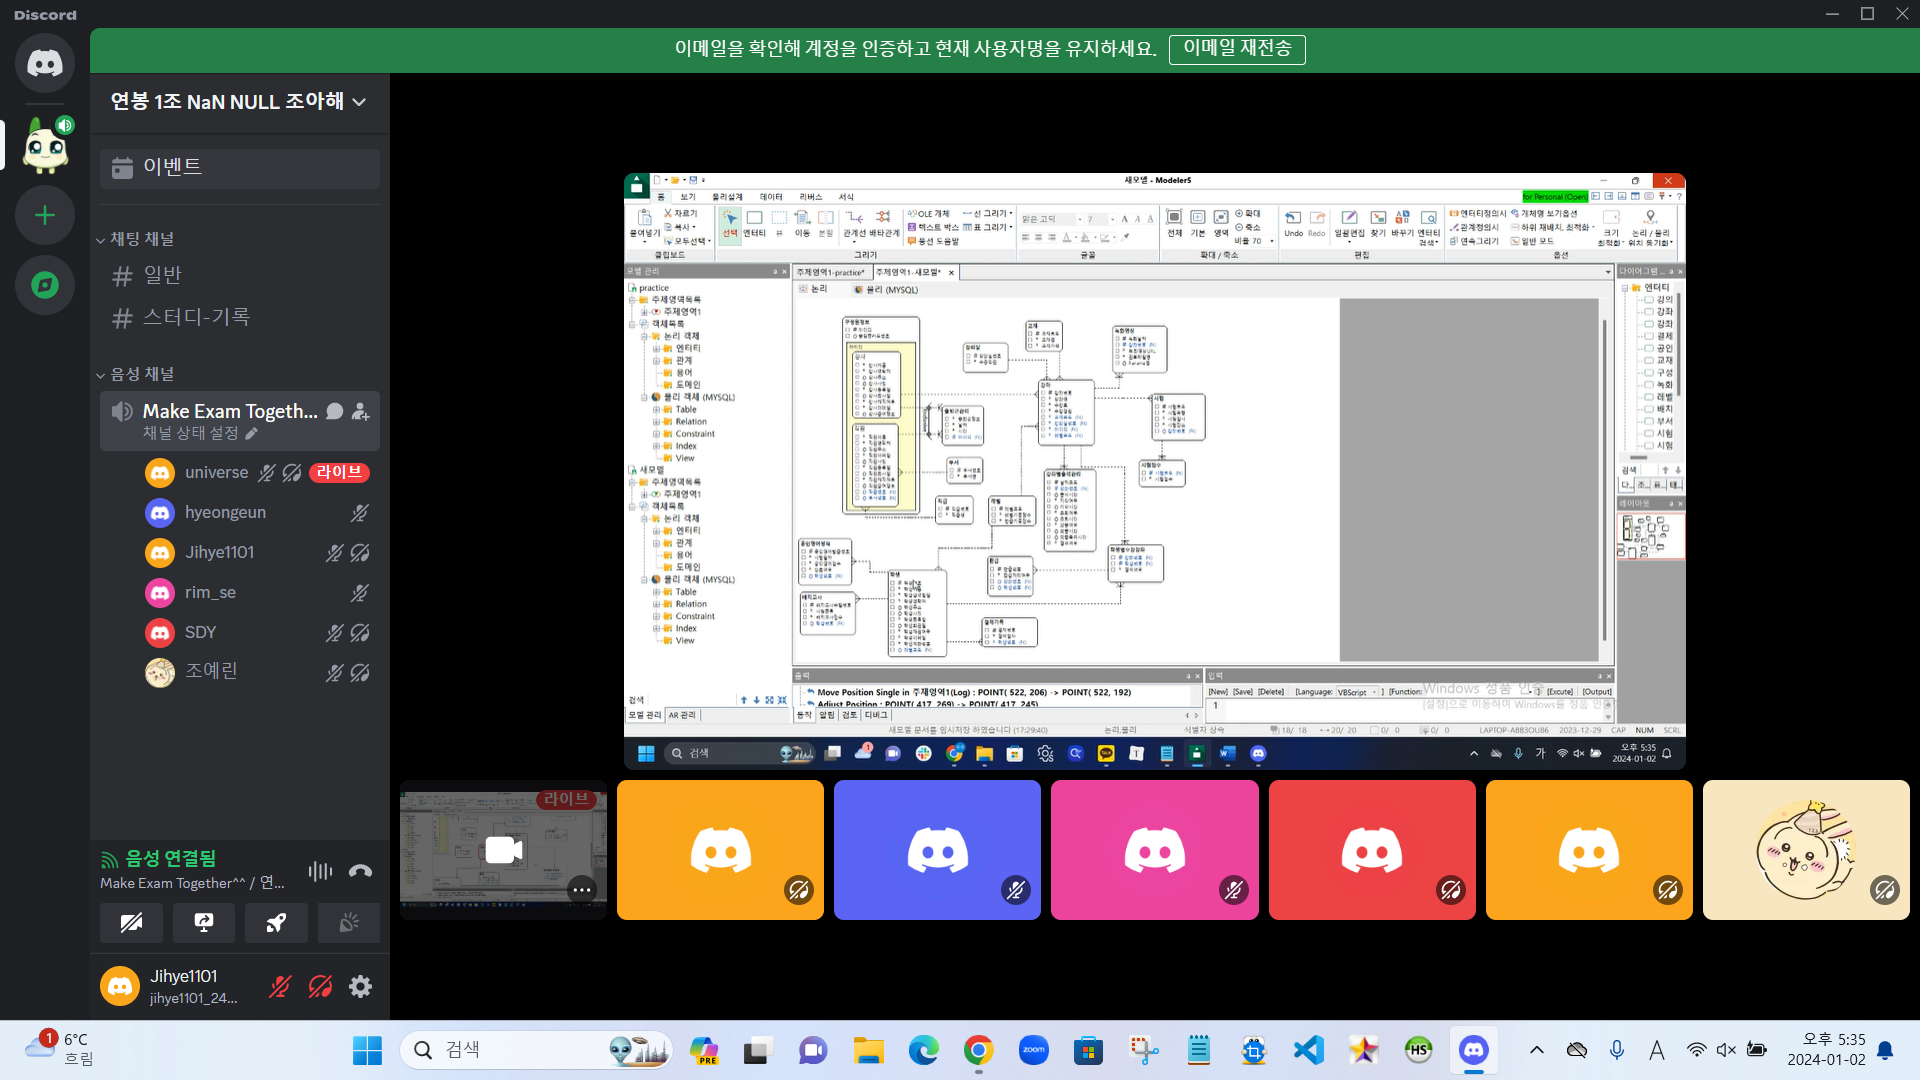1920x1080 pixels.
Task: Disconnect from the voice channel
Action: click(x=360, y=871)
